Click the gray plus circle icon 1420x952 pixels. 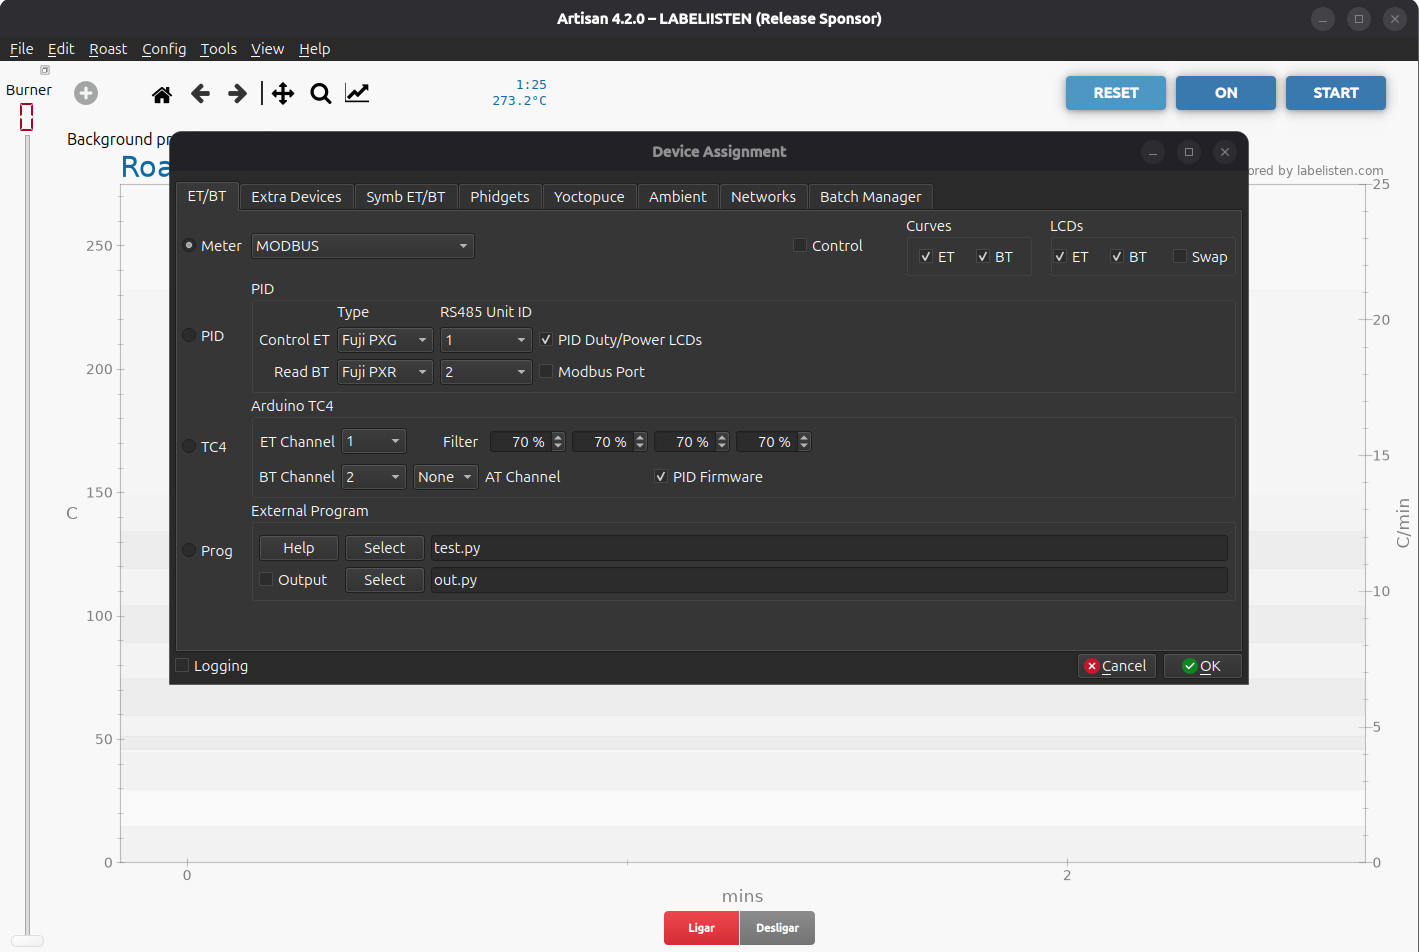click(86, 93)
